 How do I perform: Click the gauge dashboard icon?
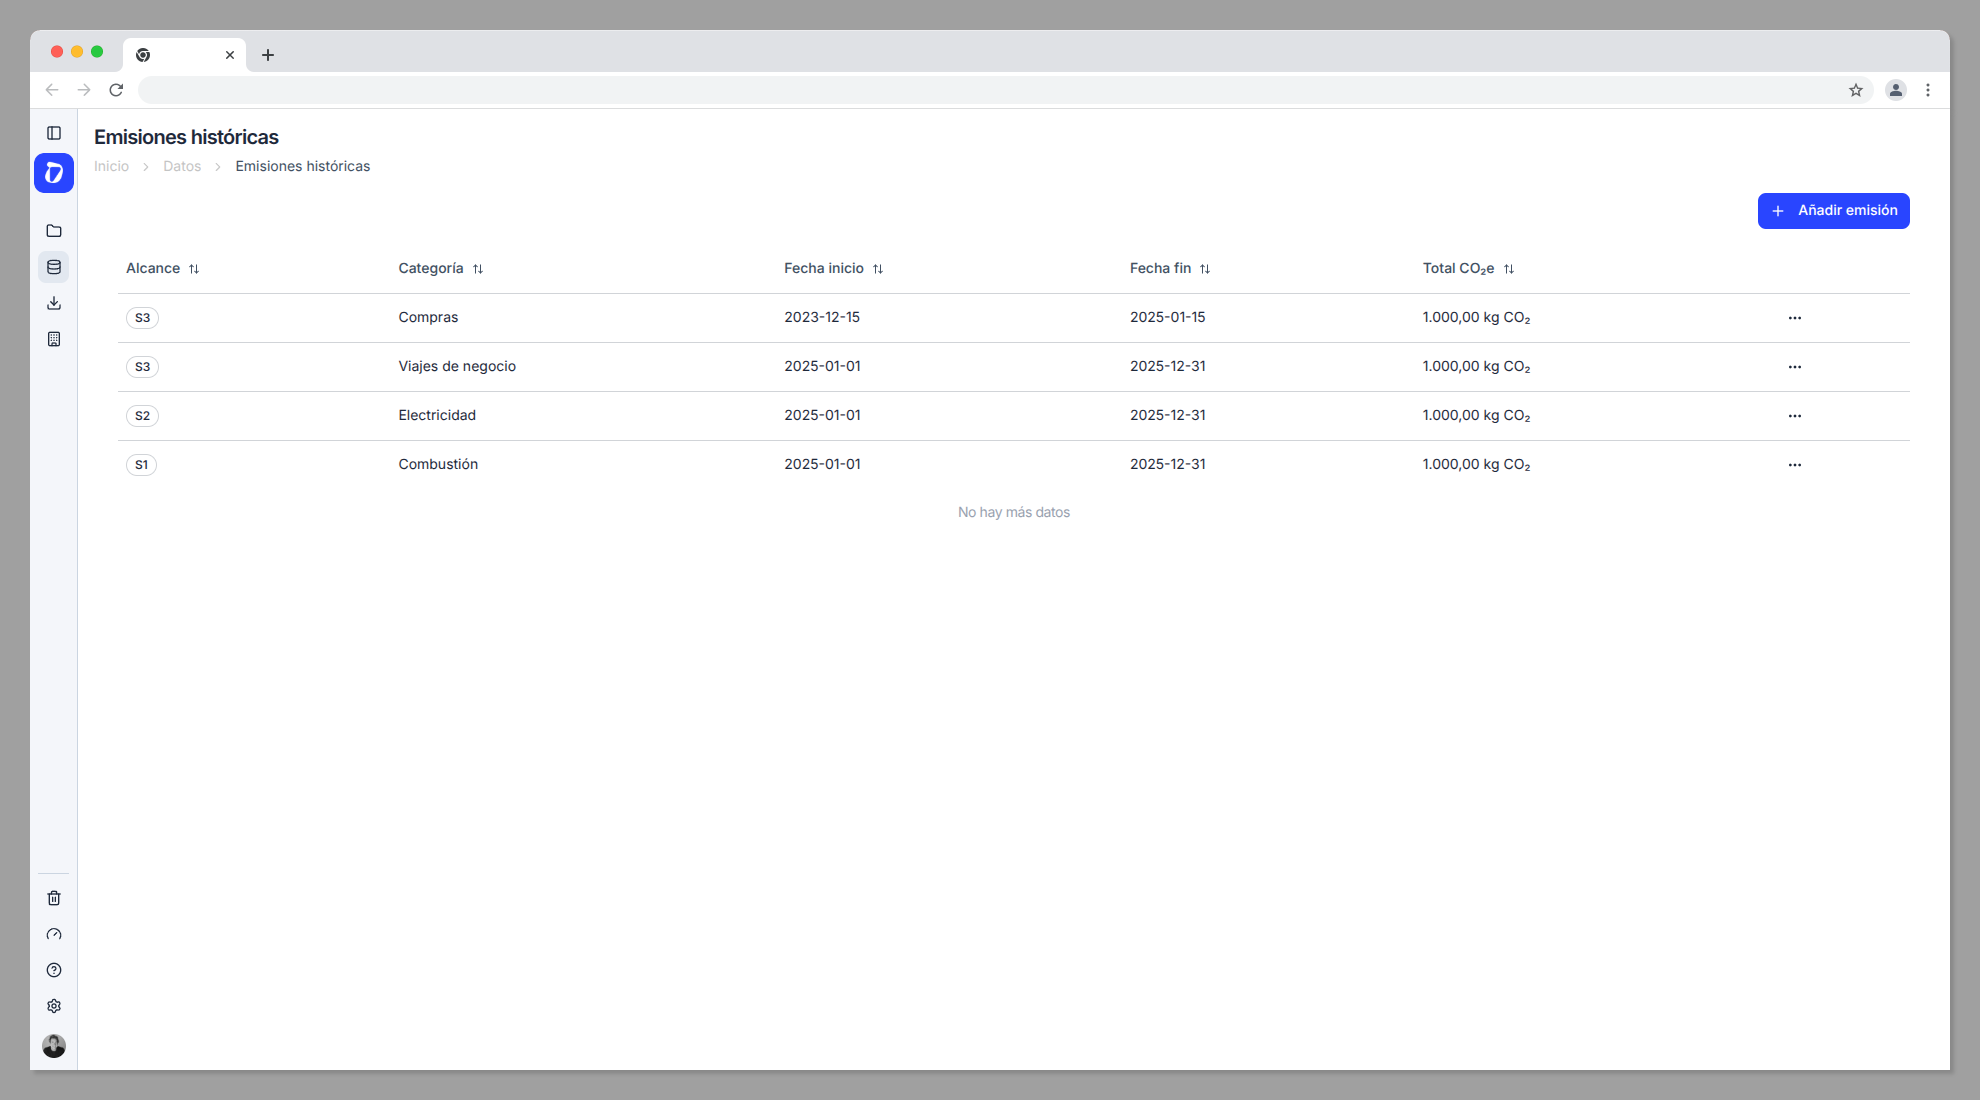(x=54, y=934)
